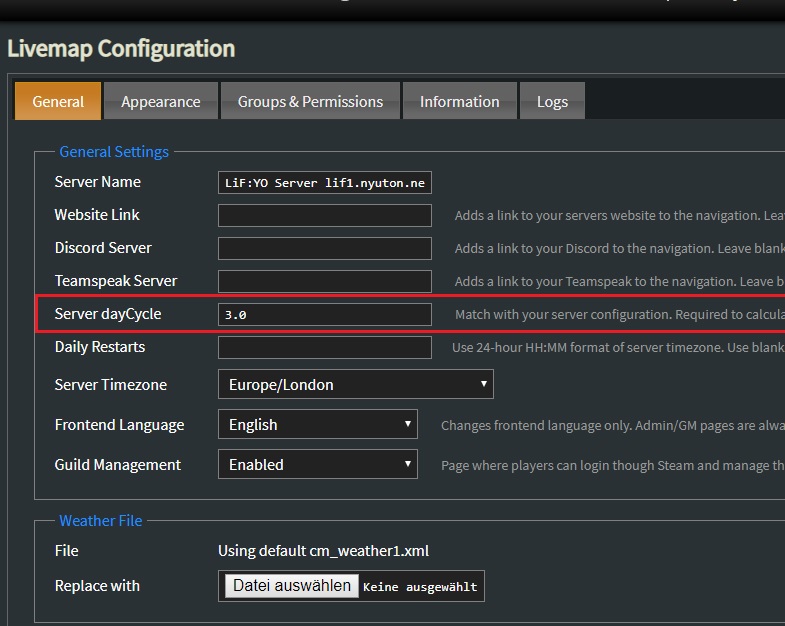Open the Appearance tab
Viewport: 785px width, 626px height.
[160, 101]
